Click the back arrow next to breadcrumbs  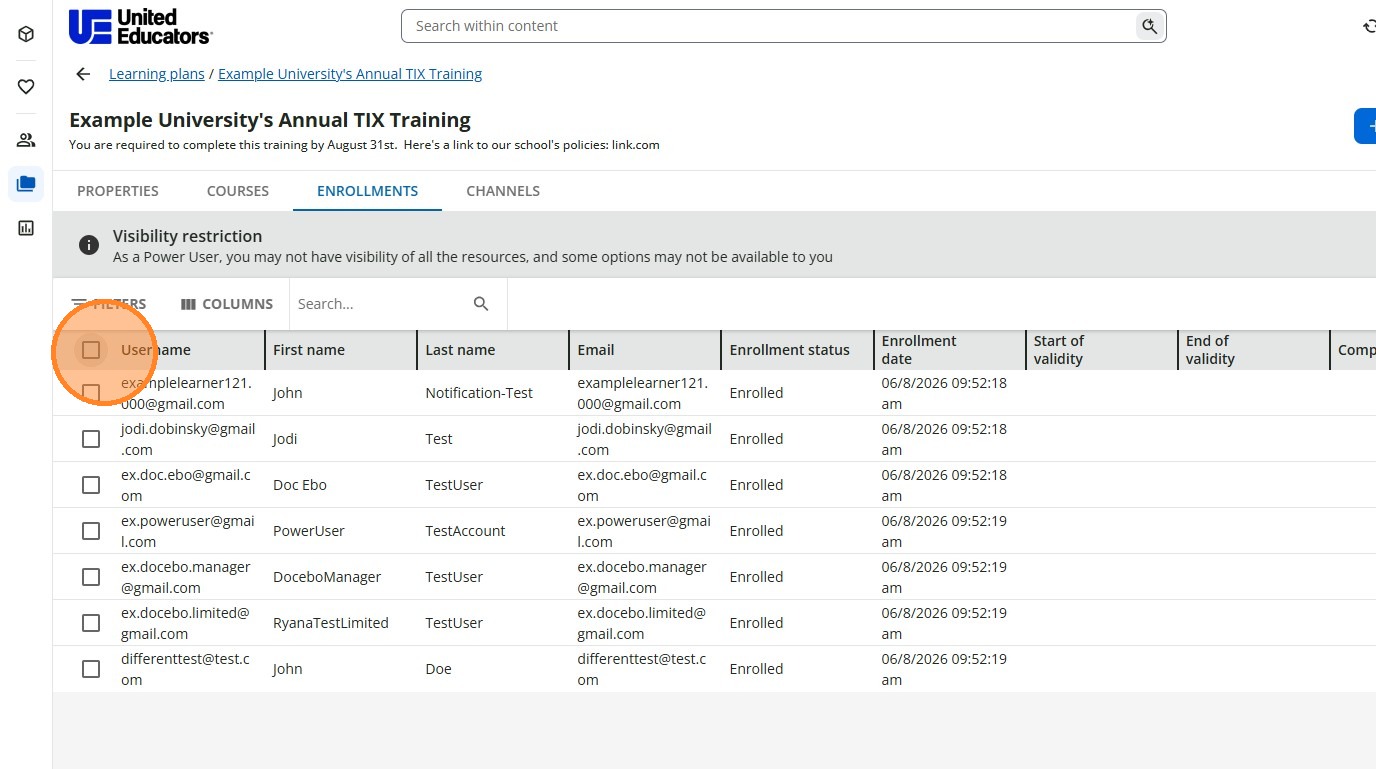pyautogui.click(x=83, y=74)
